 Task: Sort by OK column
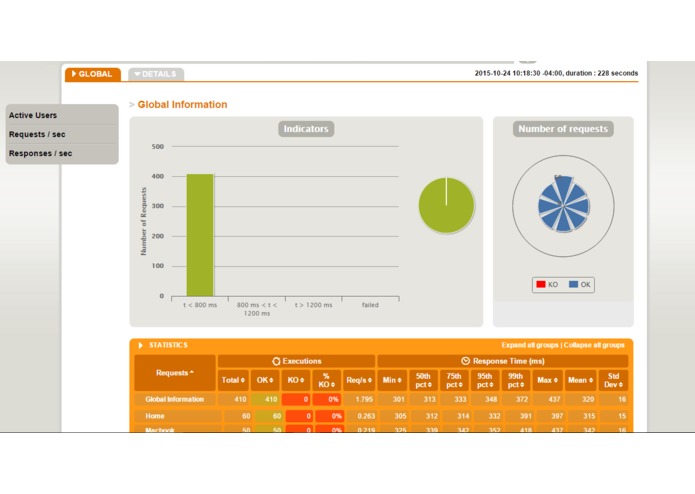(265, 380)
